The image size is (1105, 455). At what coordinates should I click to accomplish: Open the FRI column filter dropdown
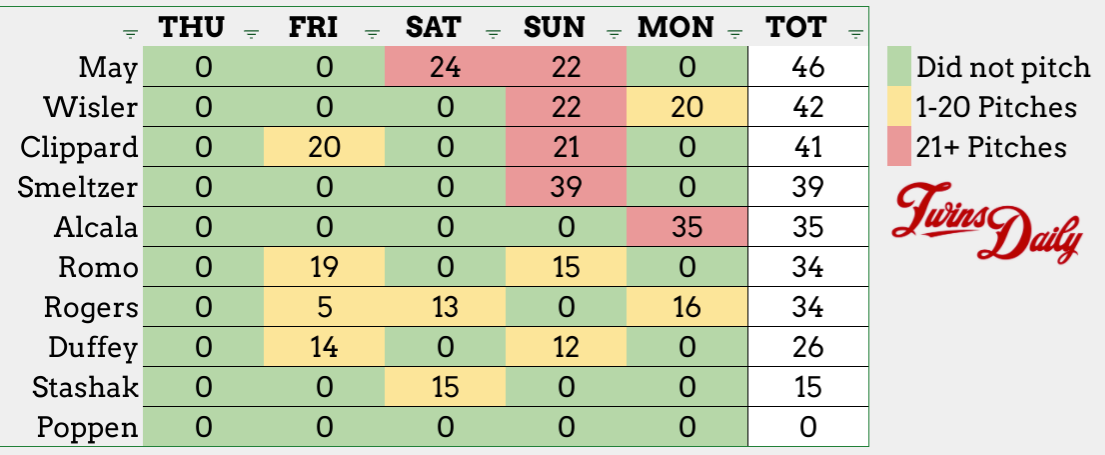coord(372,33)
